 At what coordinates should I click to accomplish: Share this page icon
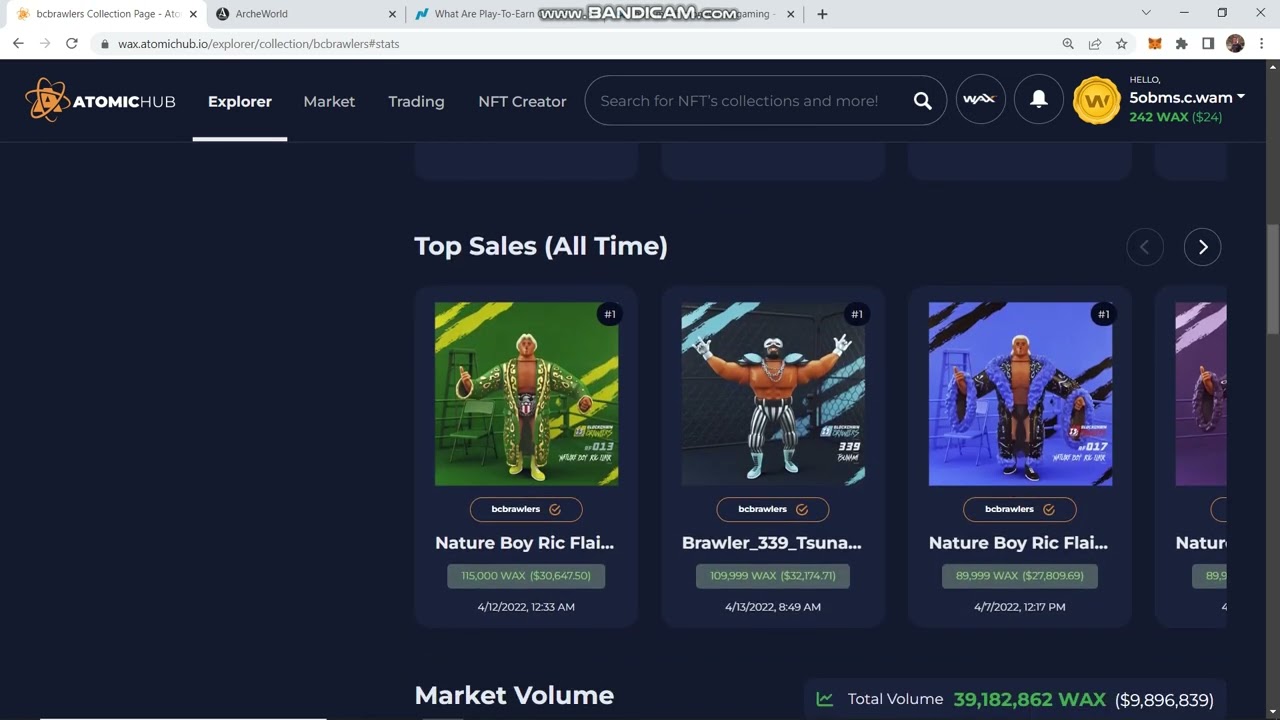point(1095,44)
